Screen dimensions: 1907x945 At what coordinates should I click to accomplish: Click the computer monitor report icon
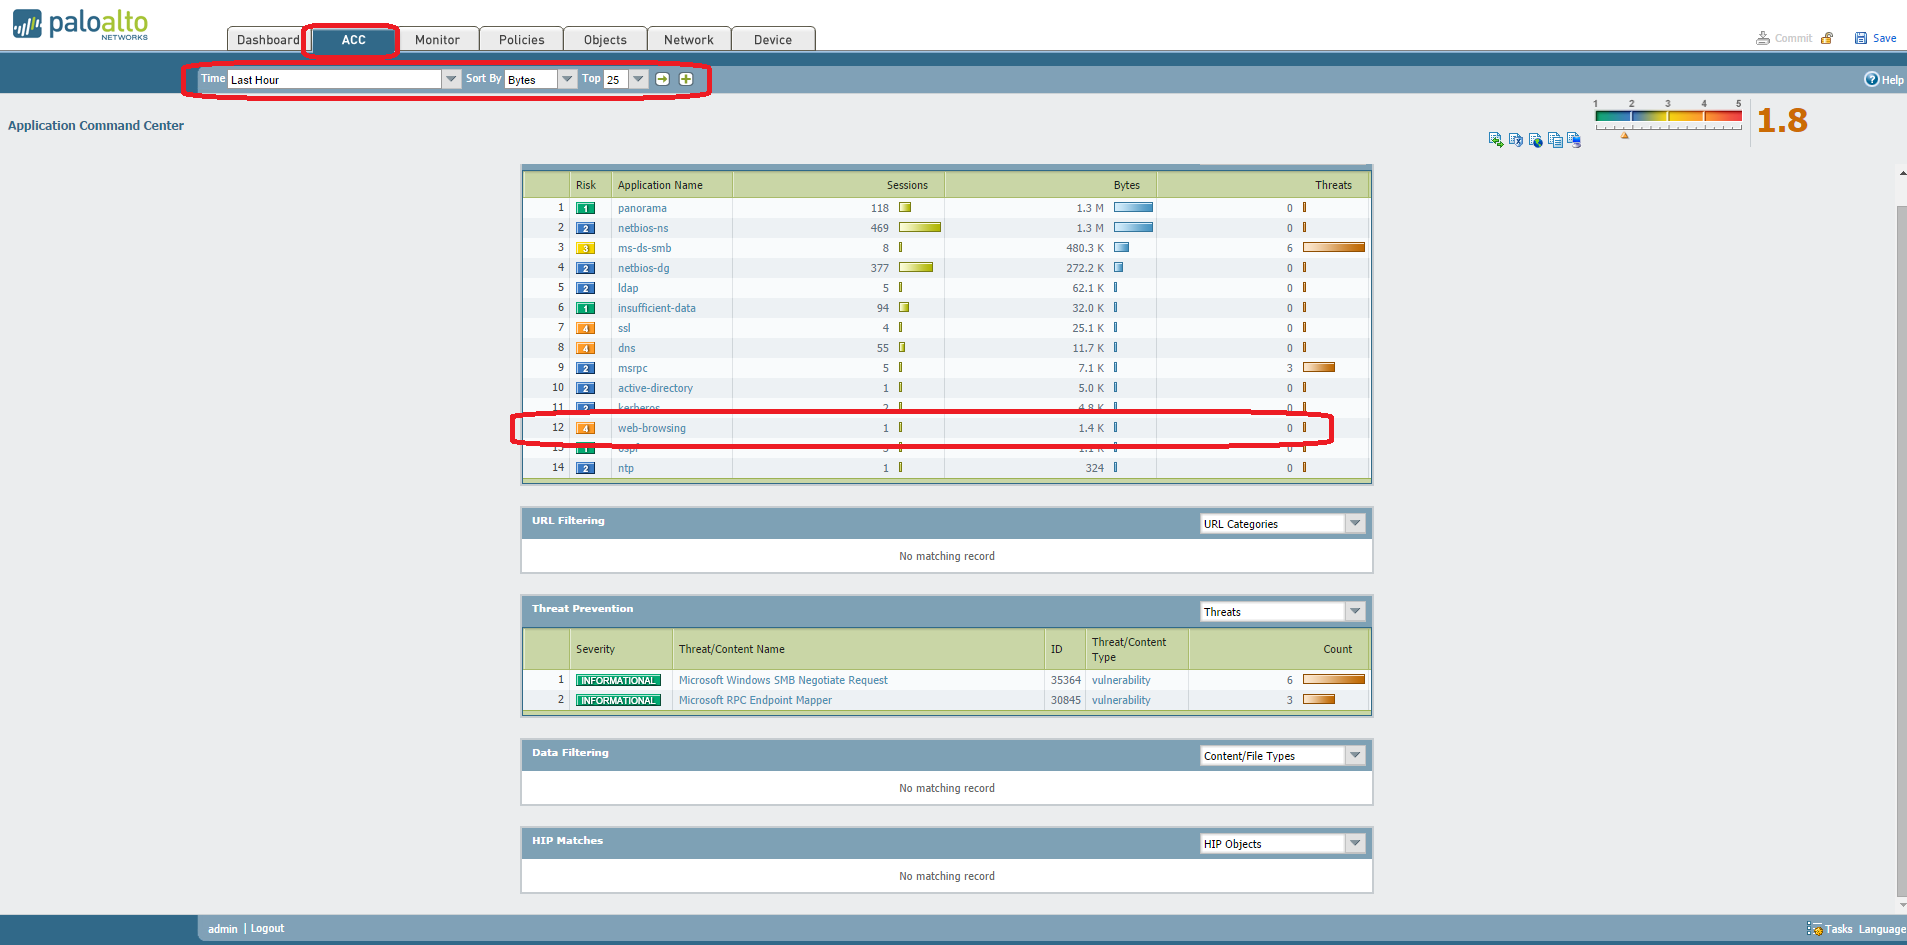click(x=1574, y=140)
